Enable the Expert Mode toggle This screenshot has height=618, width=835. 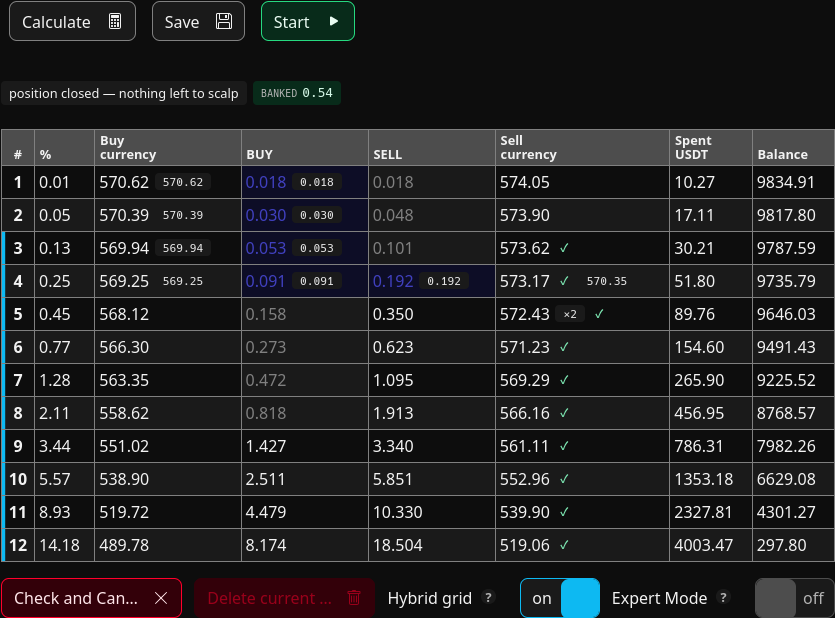coord(795,598)
